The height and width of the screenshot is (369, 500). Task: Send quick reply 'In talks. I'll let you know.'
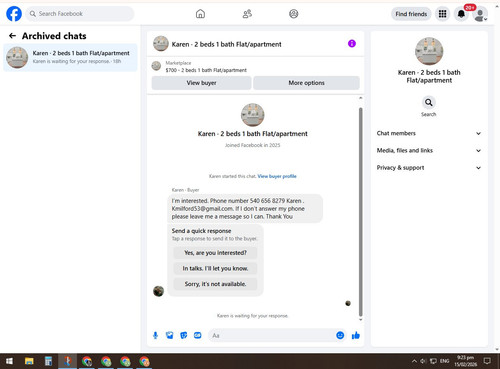(215, 268)
